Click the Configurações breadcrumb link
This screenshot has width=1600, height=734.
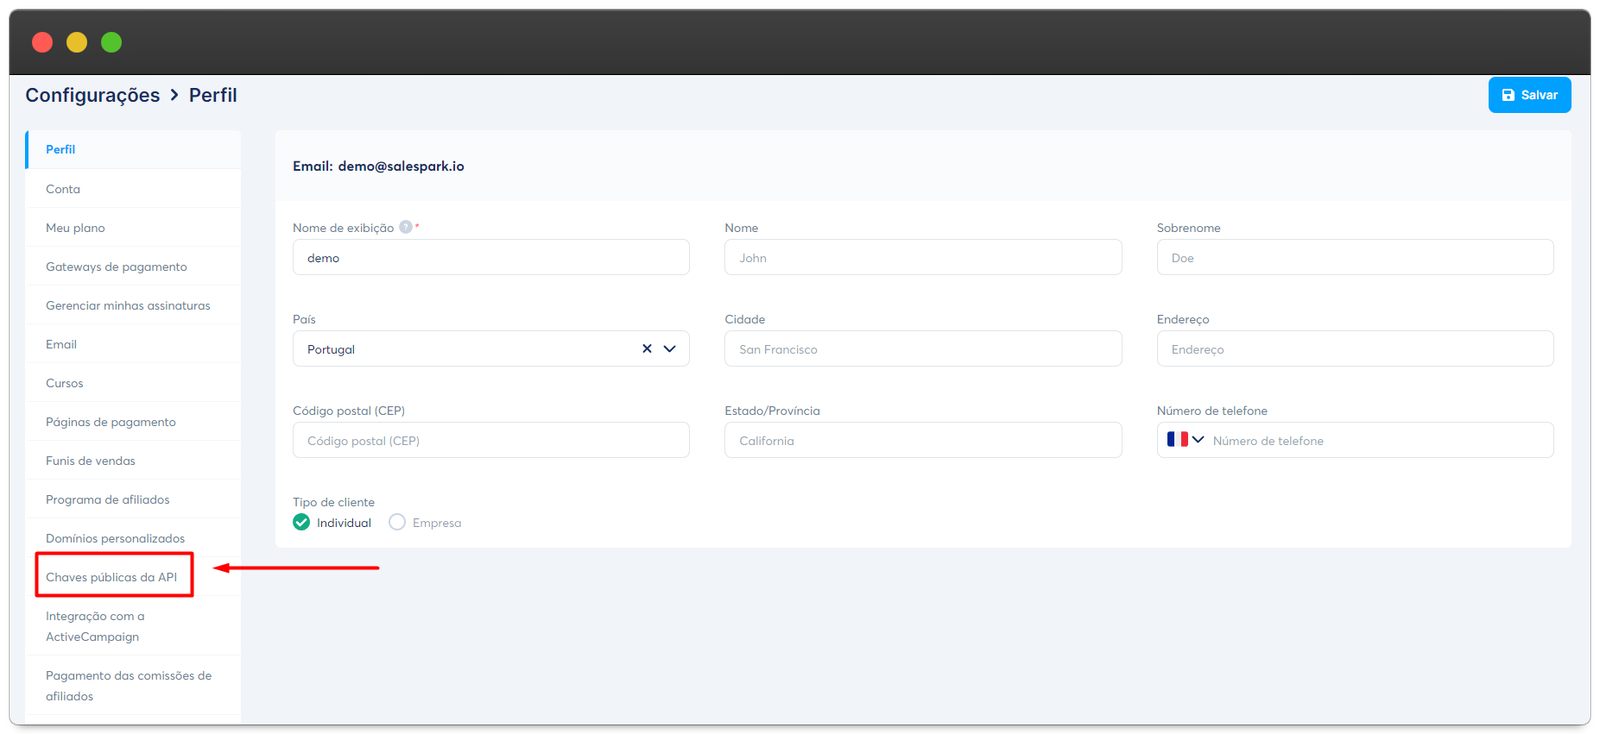coord(92,95)
